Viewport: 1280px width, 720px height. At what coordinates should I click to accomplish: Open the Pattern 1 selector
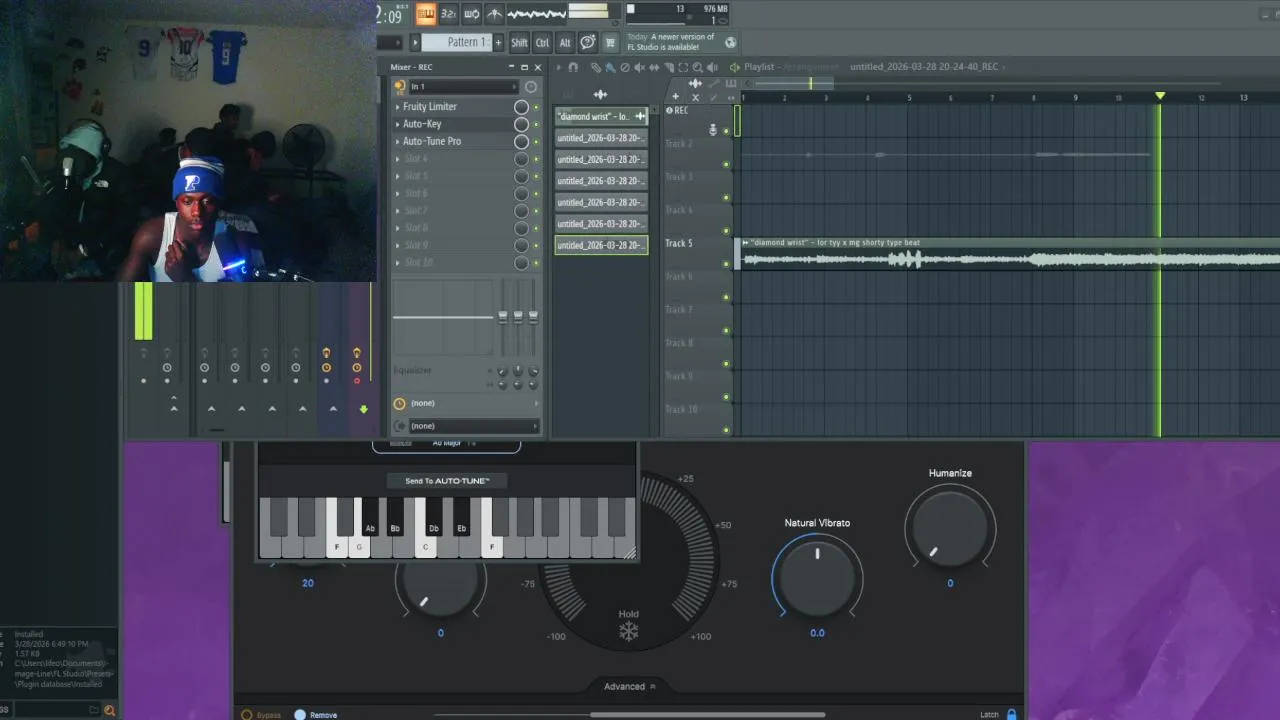pos(457,42)
